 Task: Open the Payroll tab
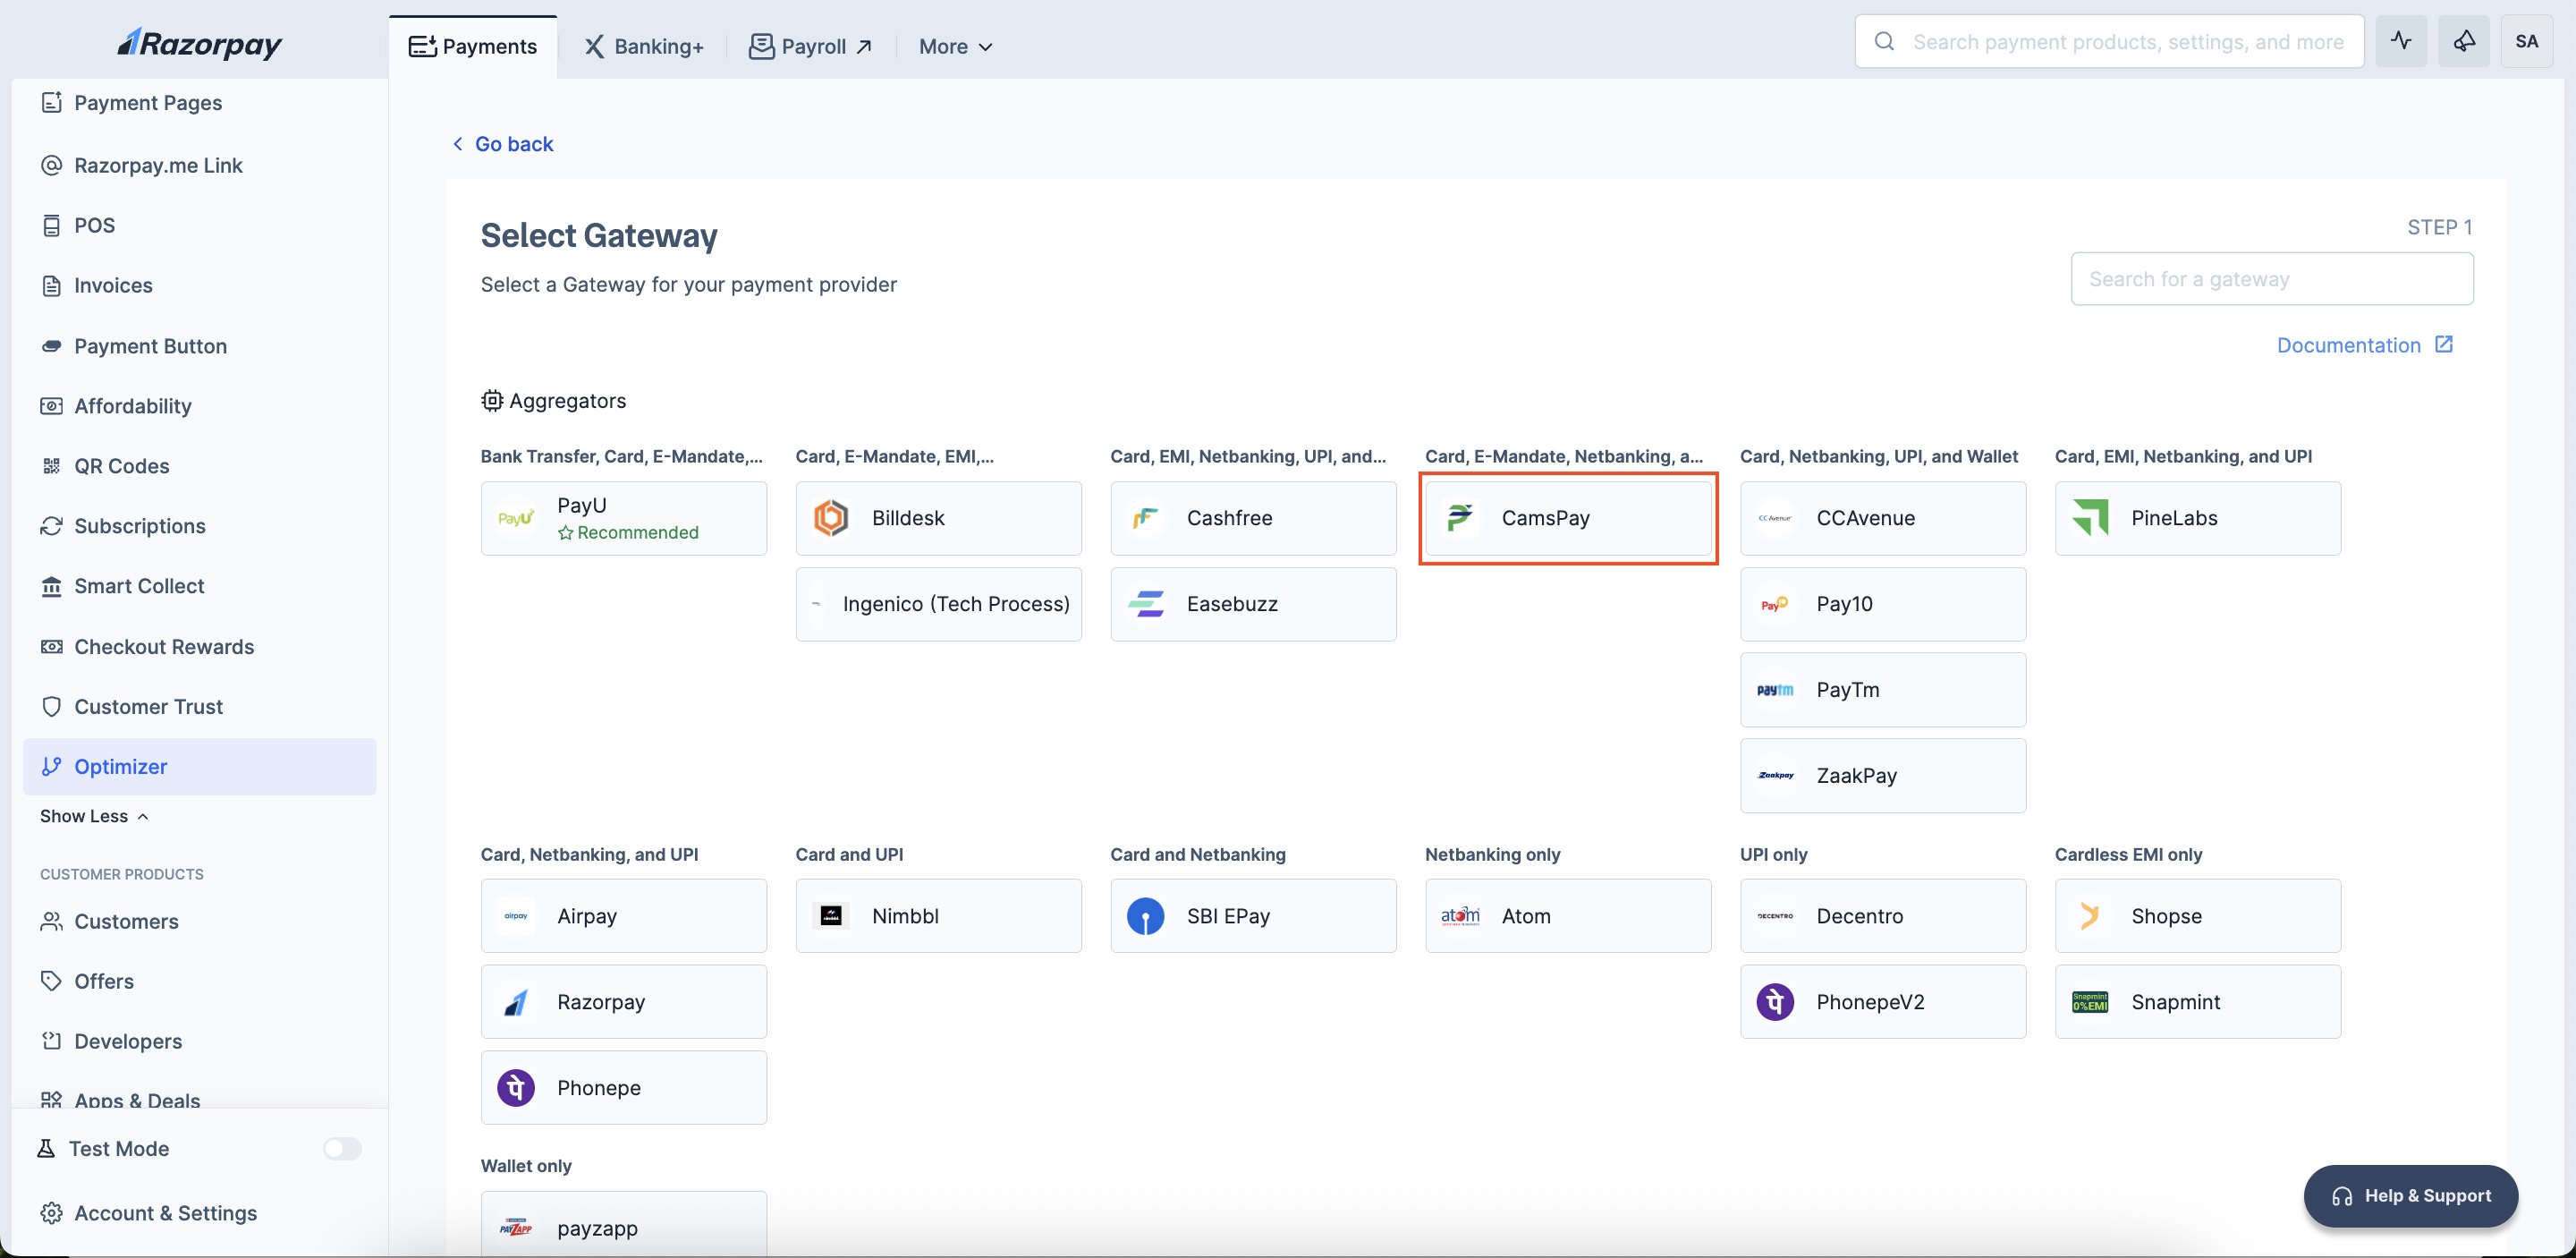[x=811, y=46]
